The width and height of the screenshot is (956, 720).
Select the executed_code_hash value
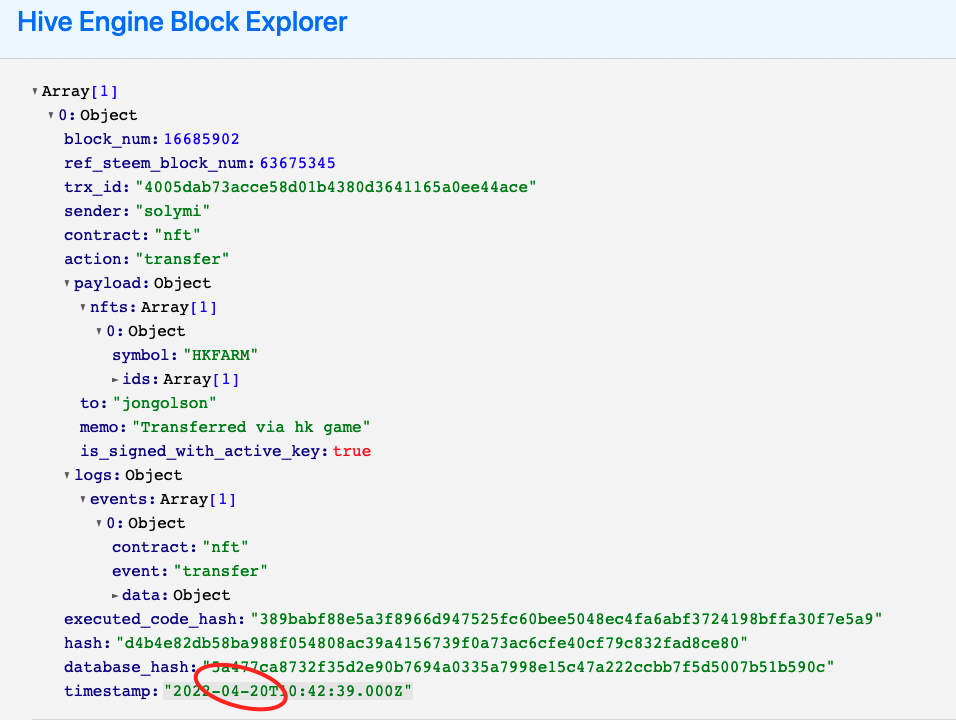click(566, 619)
